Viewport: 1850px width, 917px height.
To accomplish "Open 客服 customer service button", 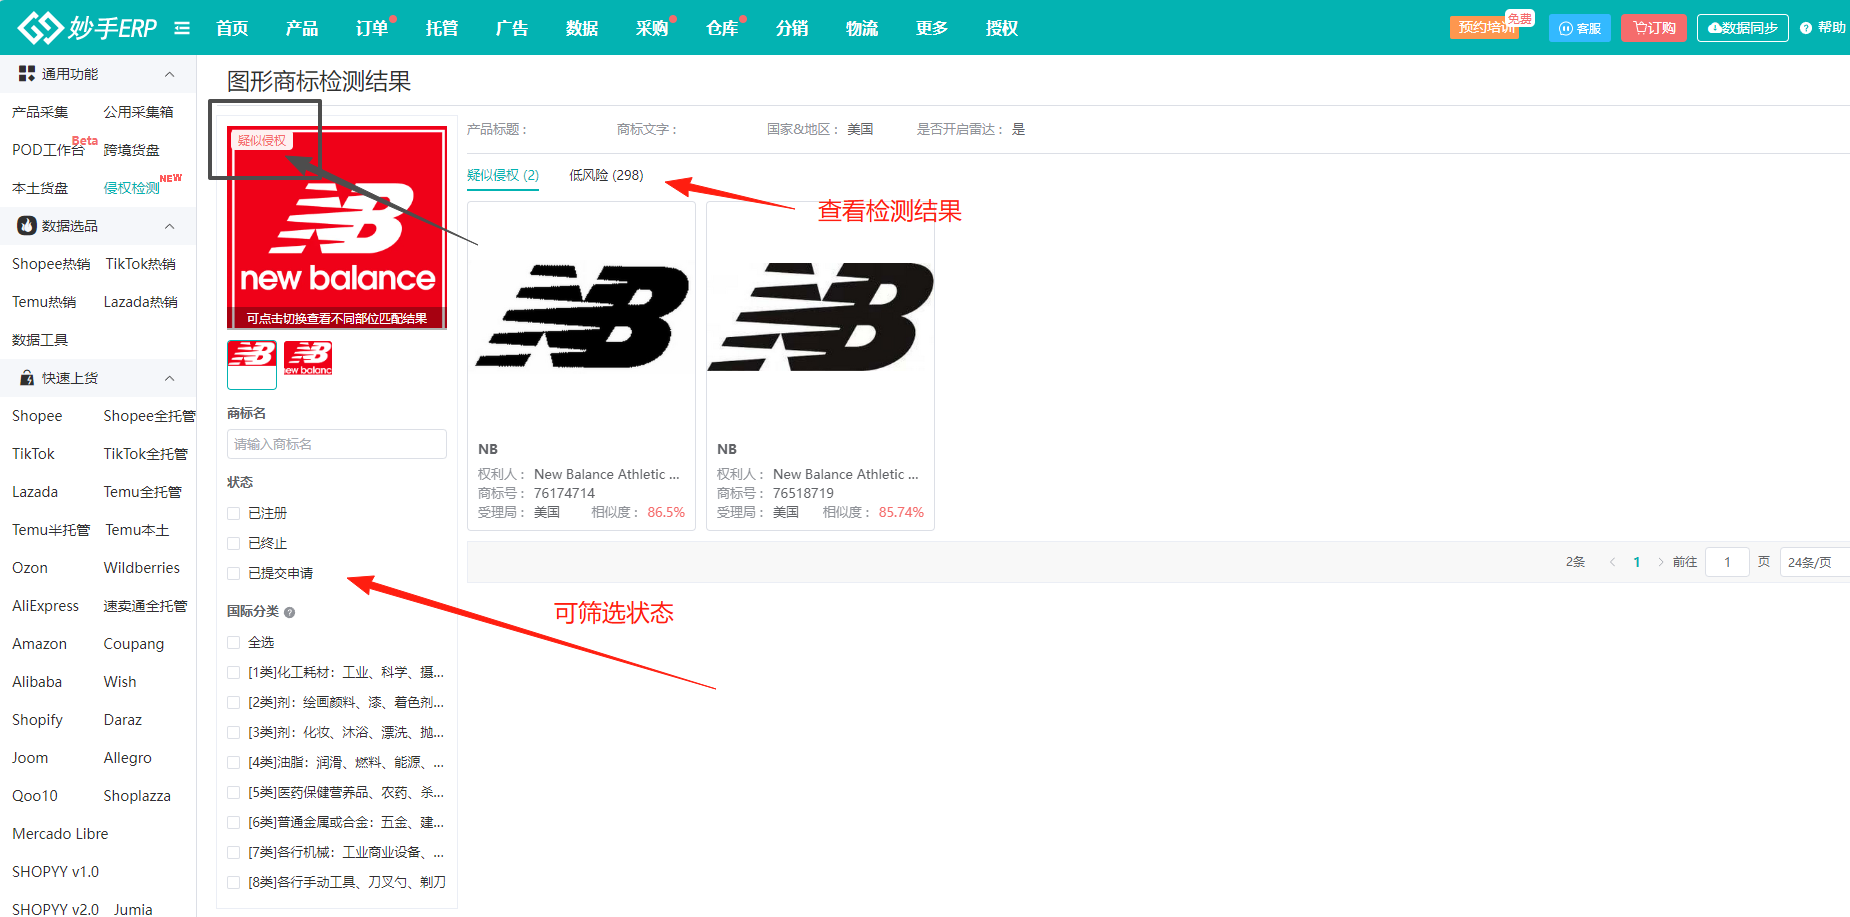I will pyautogui.click(x=1580, y=28).
